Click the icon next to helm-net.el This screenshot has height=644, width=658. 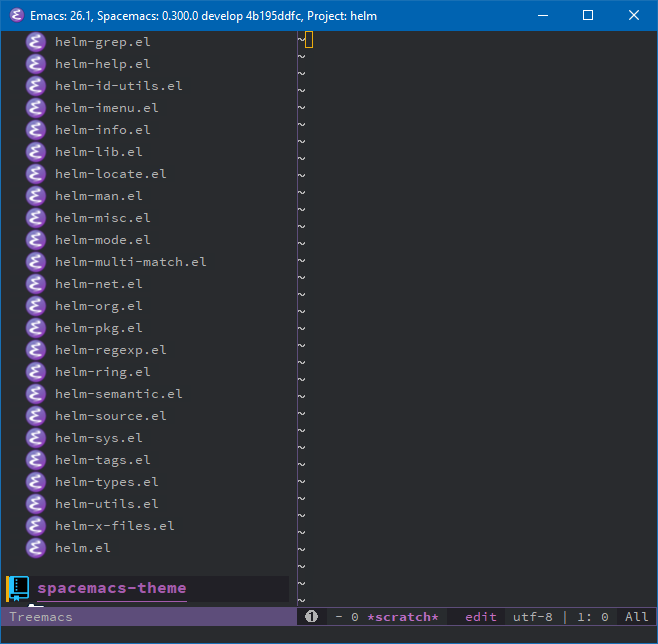tap(36, 284)
